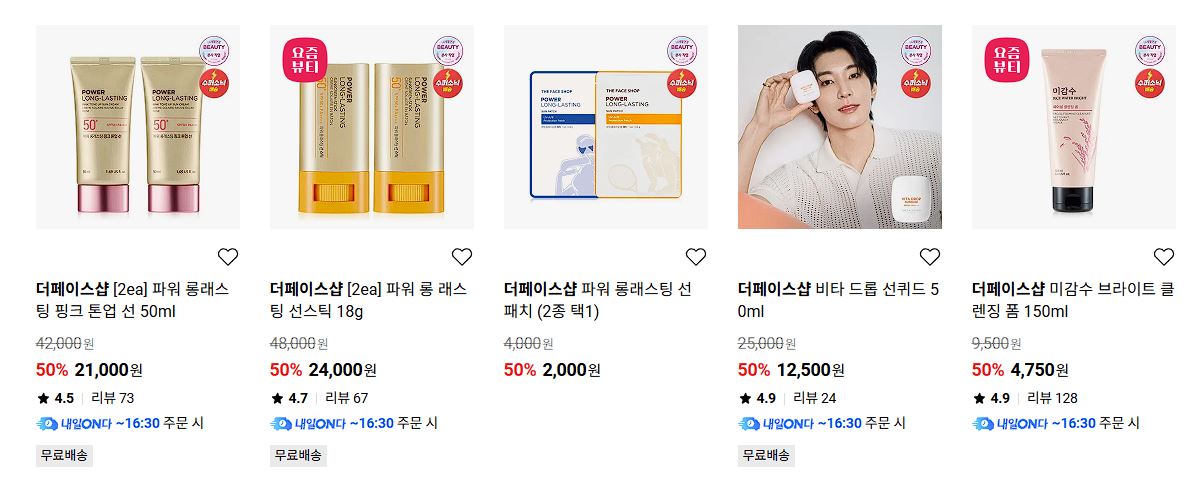Open title 비타 드롭 선퀴드 50ml
Image resolution: width=1195 pixels, height=481 pixels.
838,300
